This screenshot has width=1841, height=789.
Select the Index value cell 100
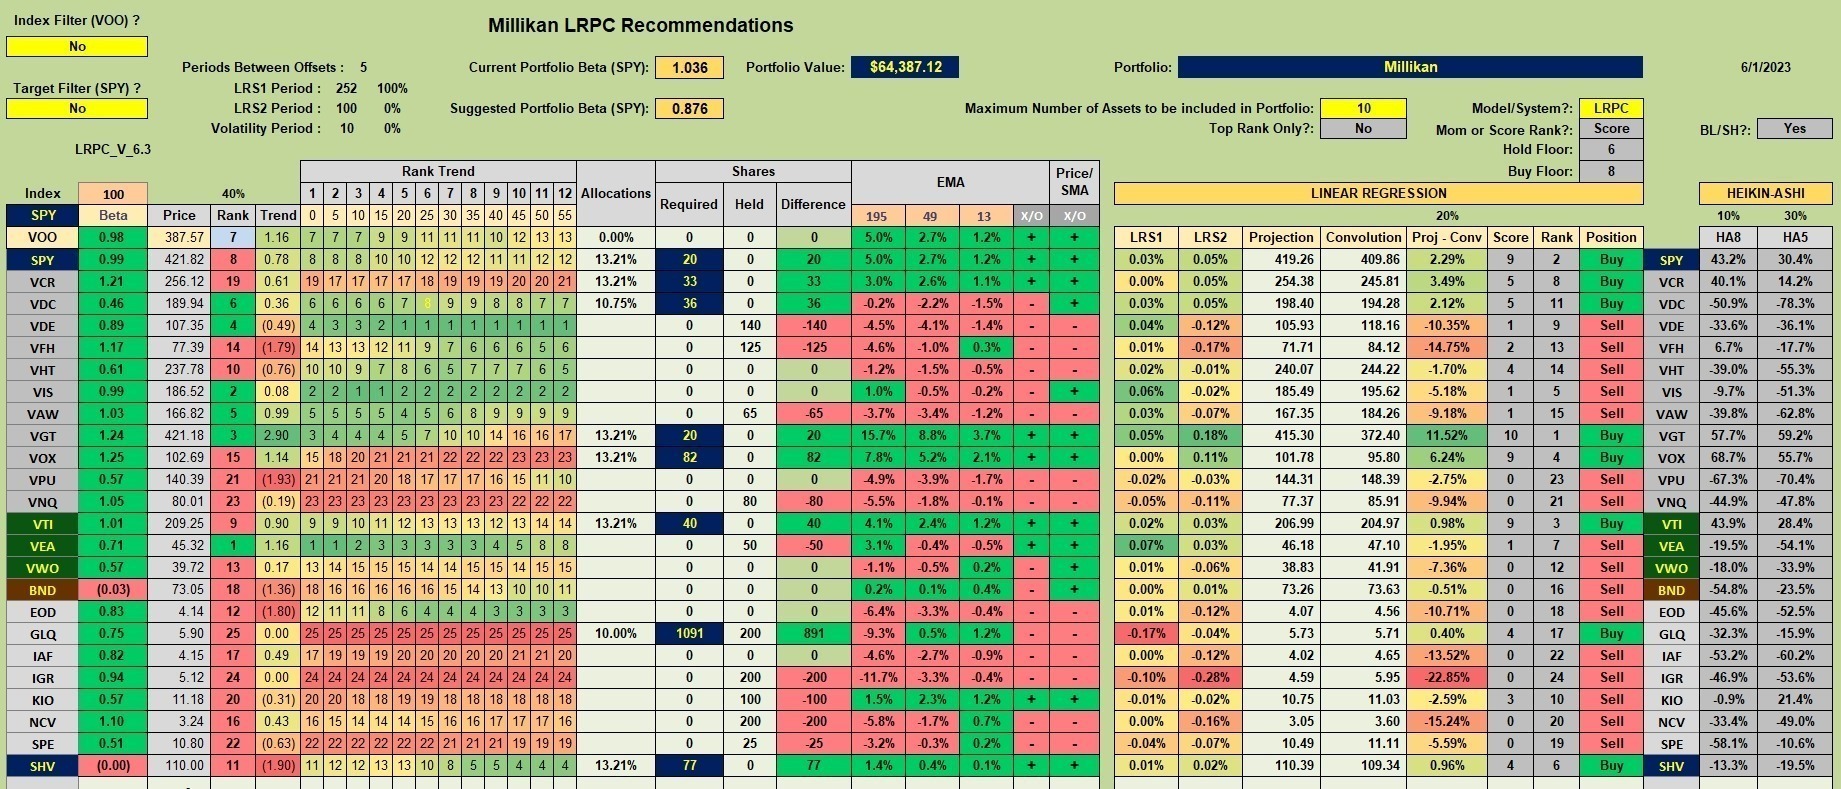[x=113, y=194]
